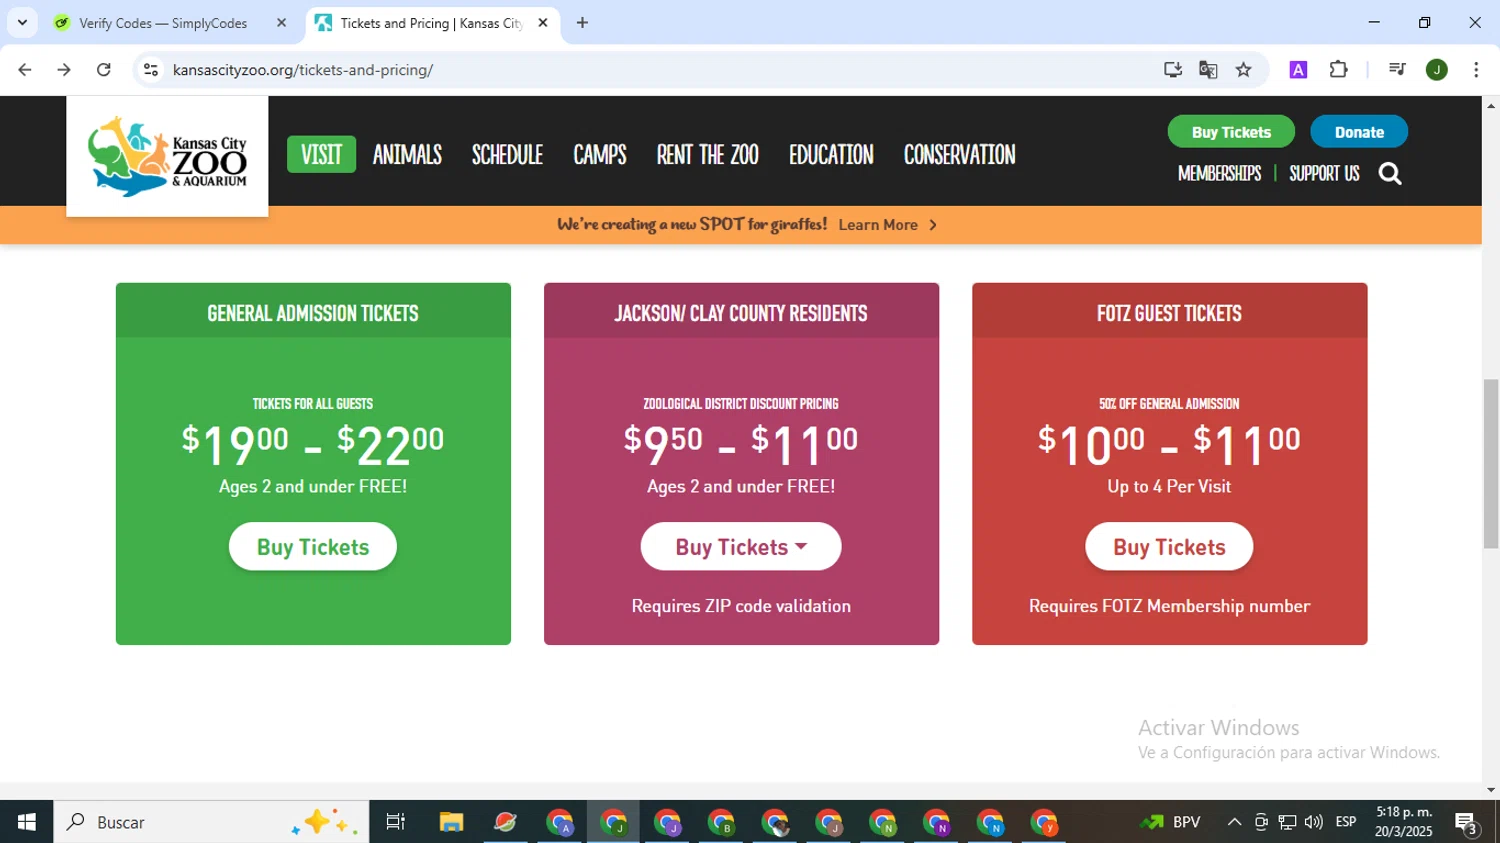Click the JACKSON/ CLAY COUNTY RESIDENTS heading
The image size is (1500, 843).
[x=741, y=313]
